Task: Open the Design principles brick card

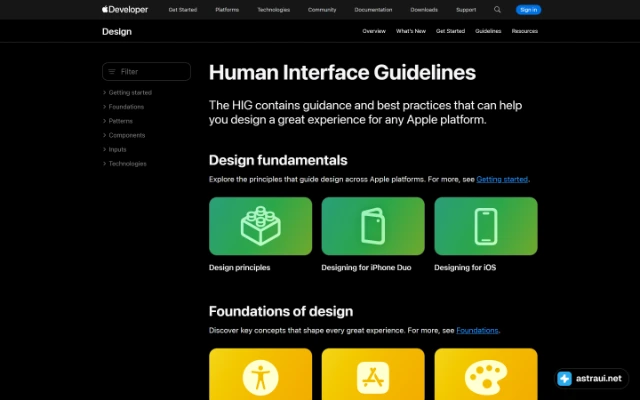Action: click(260, 226)
